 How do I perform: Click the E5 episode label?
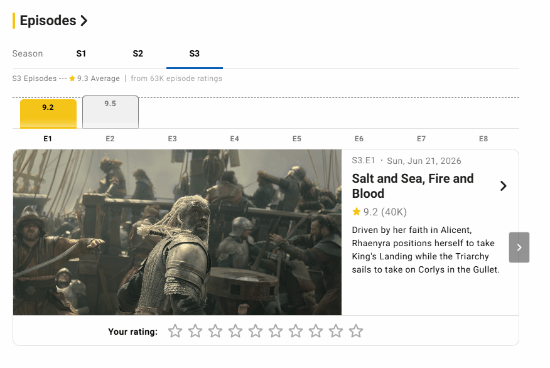297,139
